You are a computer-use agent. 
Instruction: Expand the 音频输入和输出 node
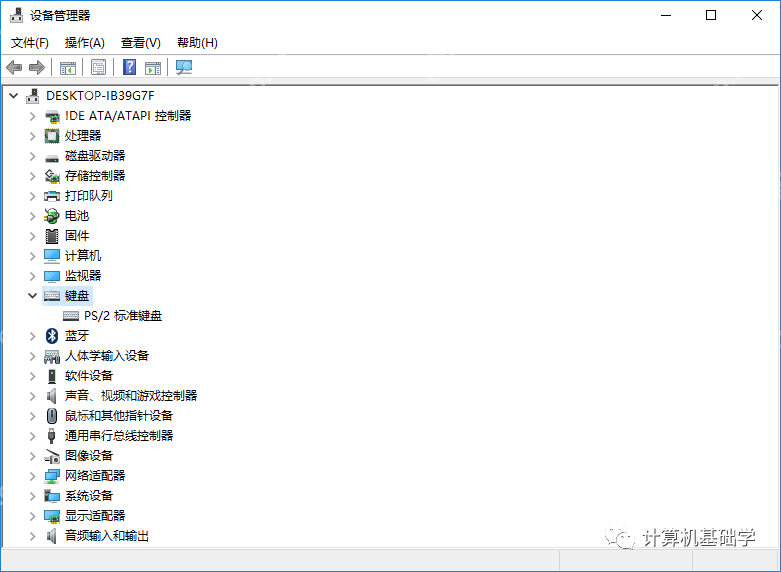pos(33,536)
